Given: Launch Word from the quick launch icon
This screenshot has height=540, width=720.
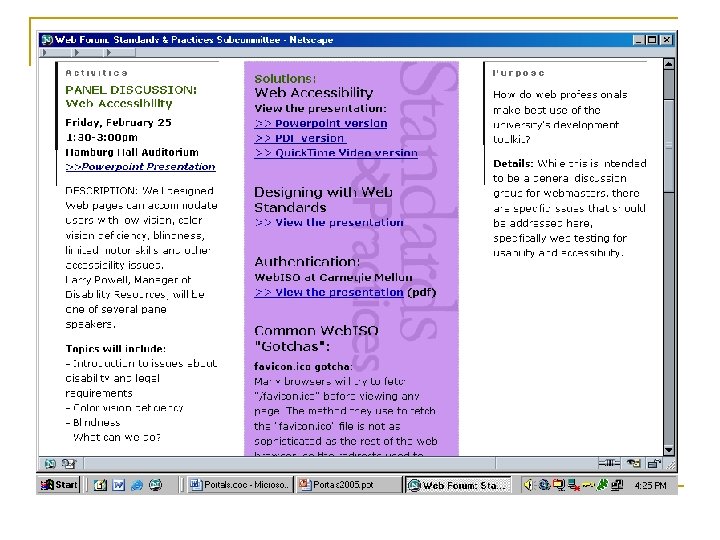Looking at the screenshot, I should [118, 485].
